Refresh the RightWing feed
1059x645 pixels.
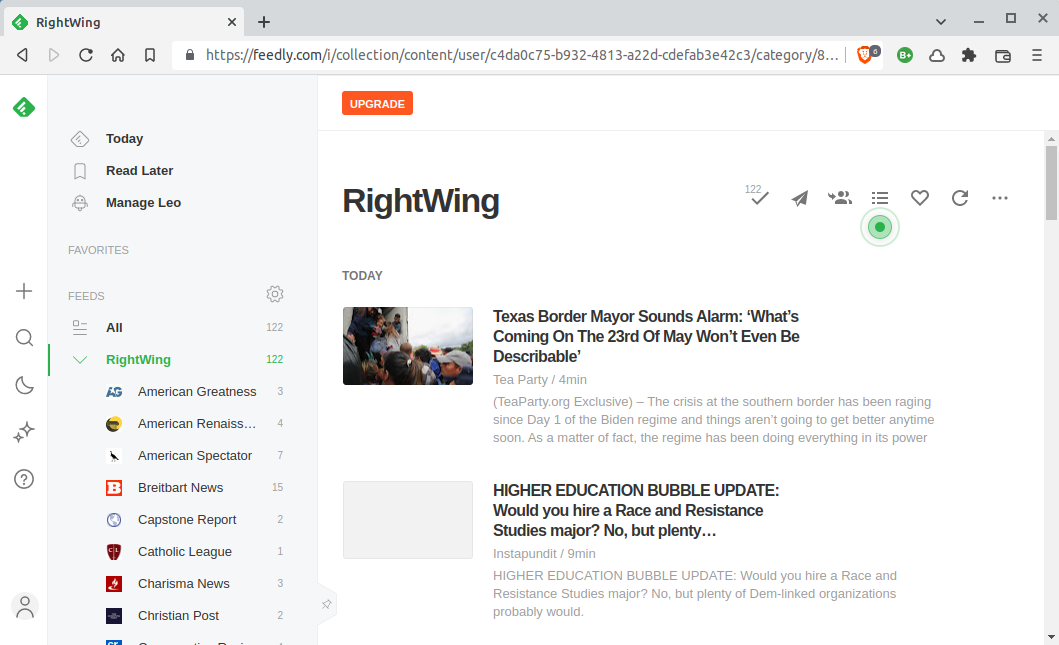coord(960,198)
